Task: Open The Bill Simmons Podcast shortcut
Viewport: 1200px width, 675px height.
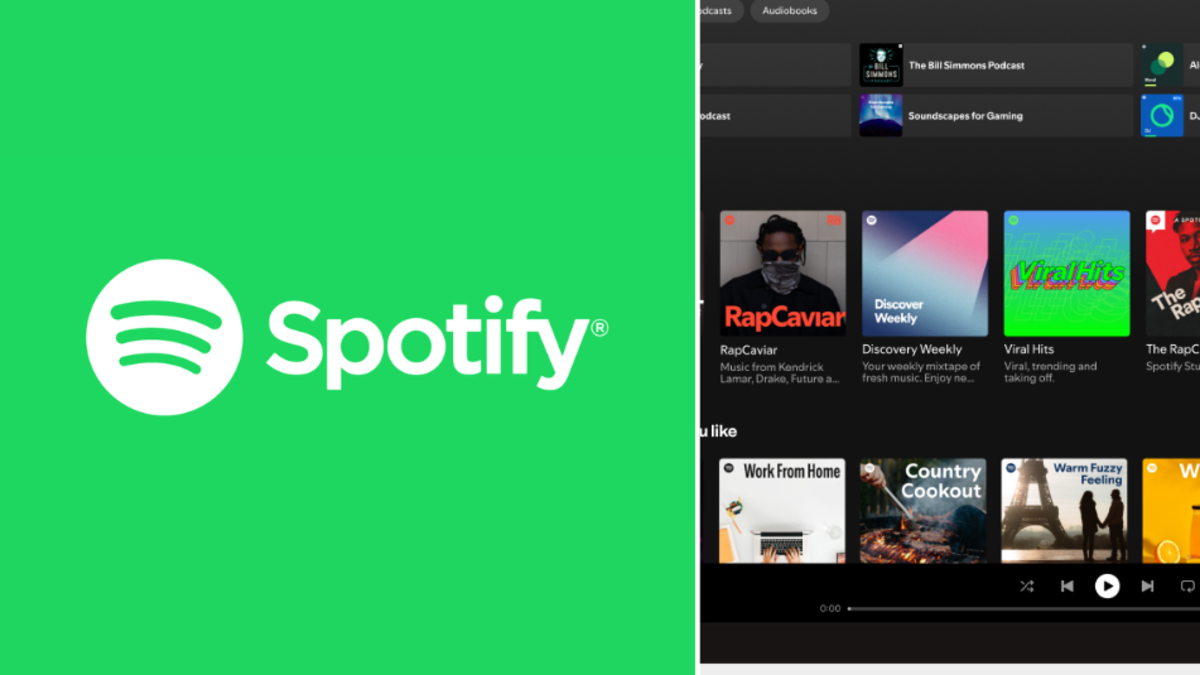Action: [x=966, y=65]
